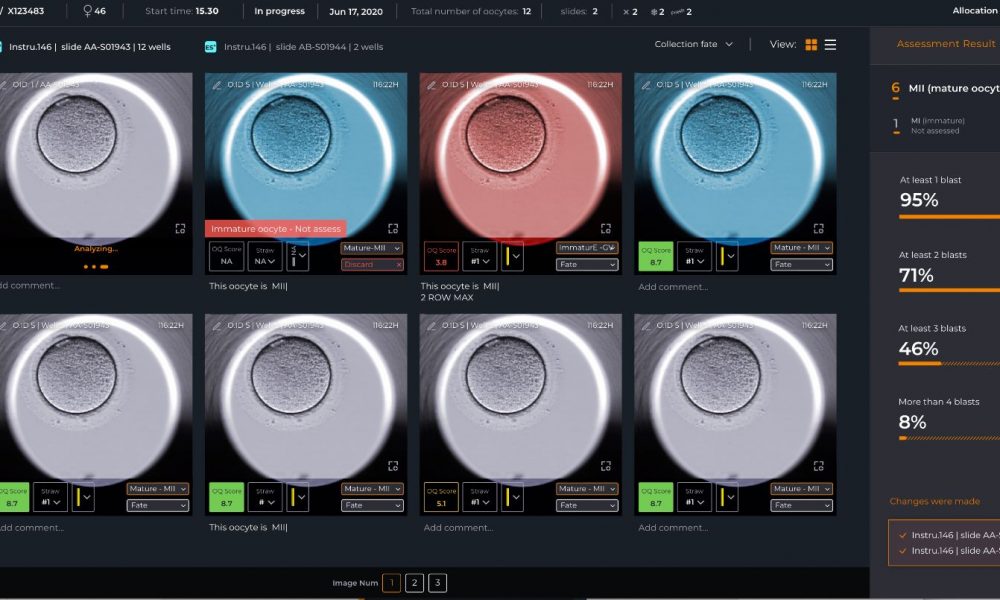This screenshot has width=1000, height=600.
Task: Click ES icon beside slide AB-S01944
Action: click(210, 47)
